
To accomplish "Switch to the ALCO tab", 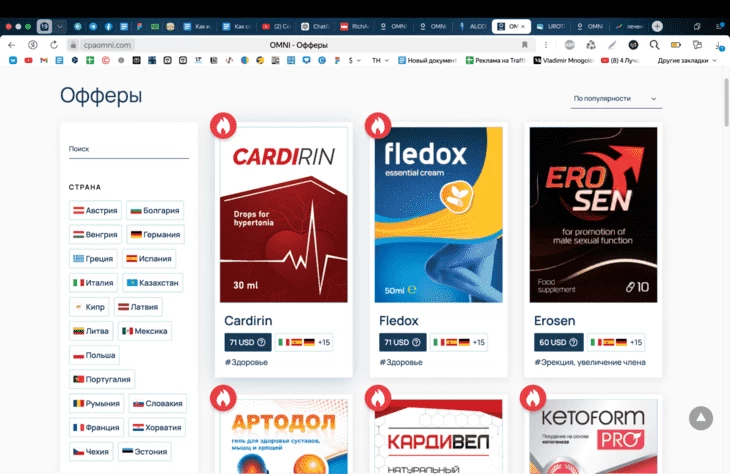I will [473, 27].
